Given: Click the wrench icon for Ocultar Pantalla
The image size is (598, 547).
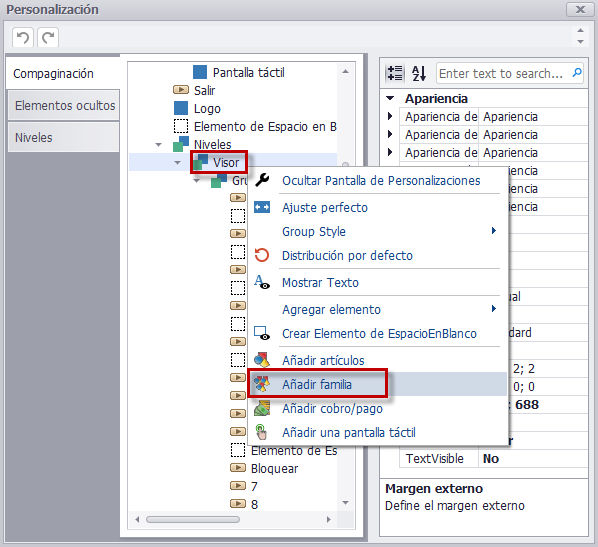Looking at the screenshot, I should click(x=262, y=180).
